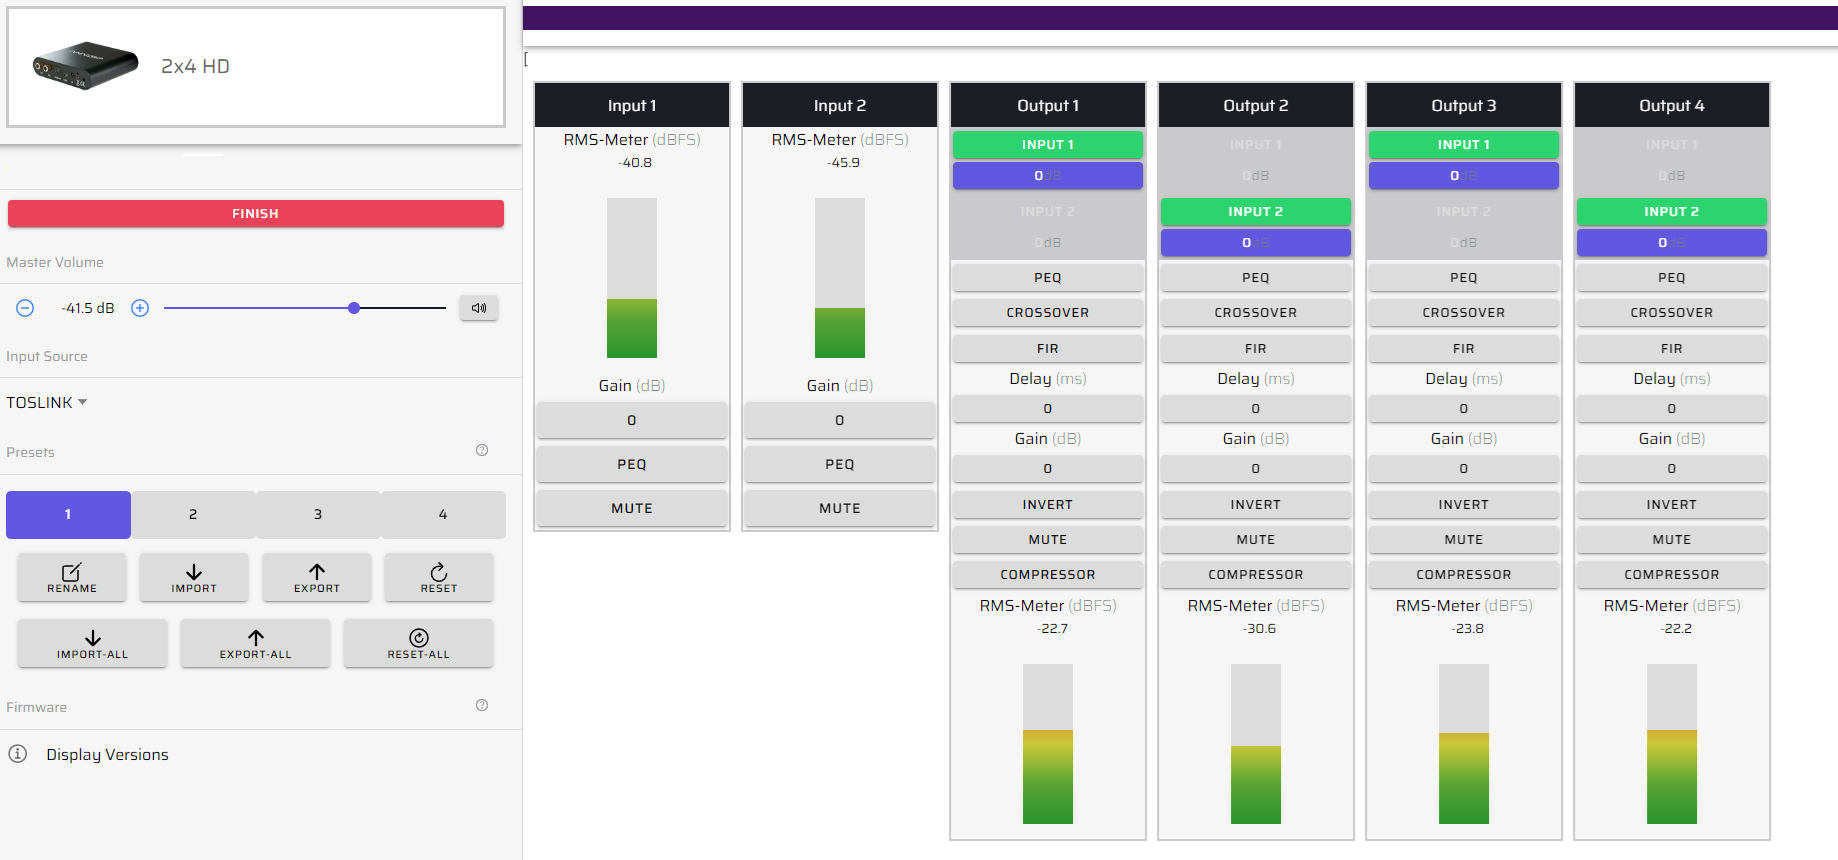1838x860 pixels.
Task: Click Display Versions under Firmware
Action: coord(107,754)
